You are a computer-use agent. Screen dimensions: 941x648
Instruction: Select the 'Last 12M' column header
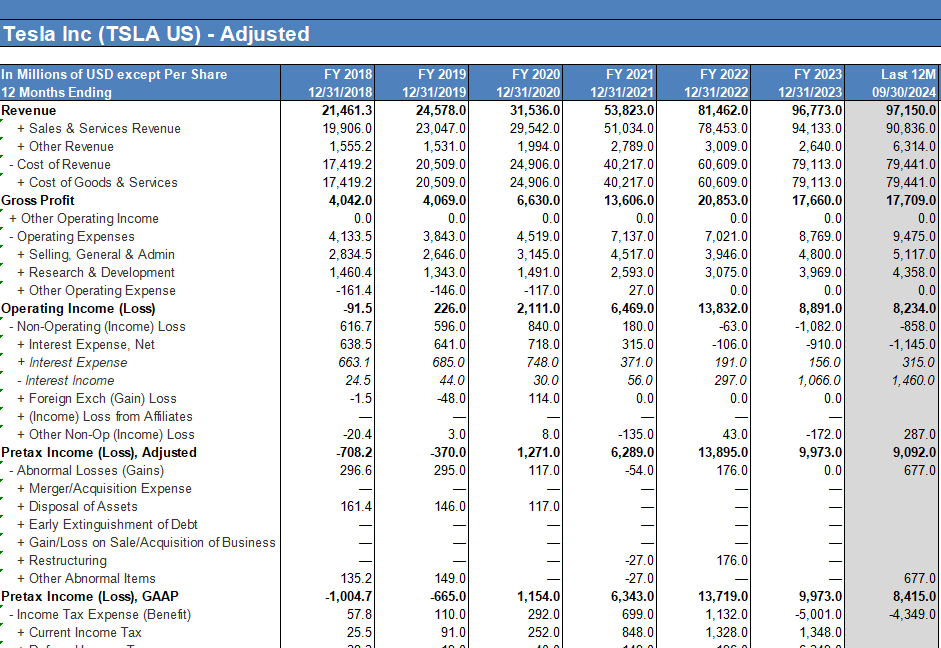pyautogui.click(x=908, y=74)
